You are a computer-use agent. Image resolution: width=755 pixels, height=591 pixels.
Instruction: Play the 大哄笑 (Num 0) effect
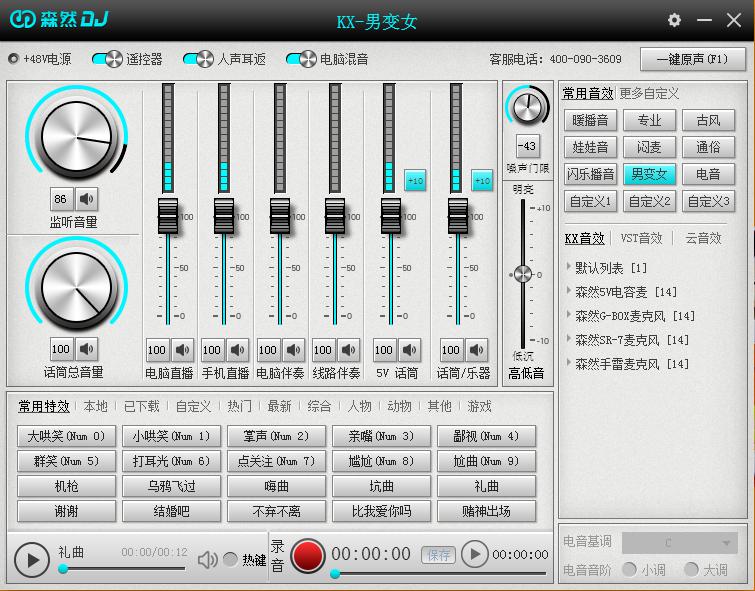[x=66, y=436]
